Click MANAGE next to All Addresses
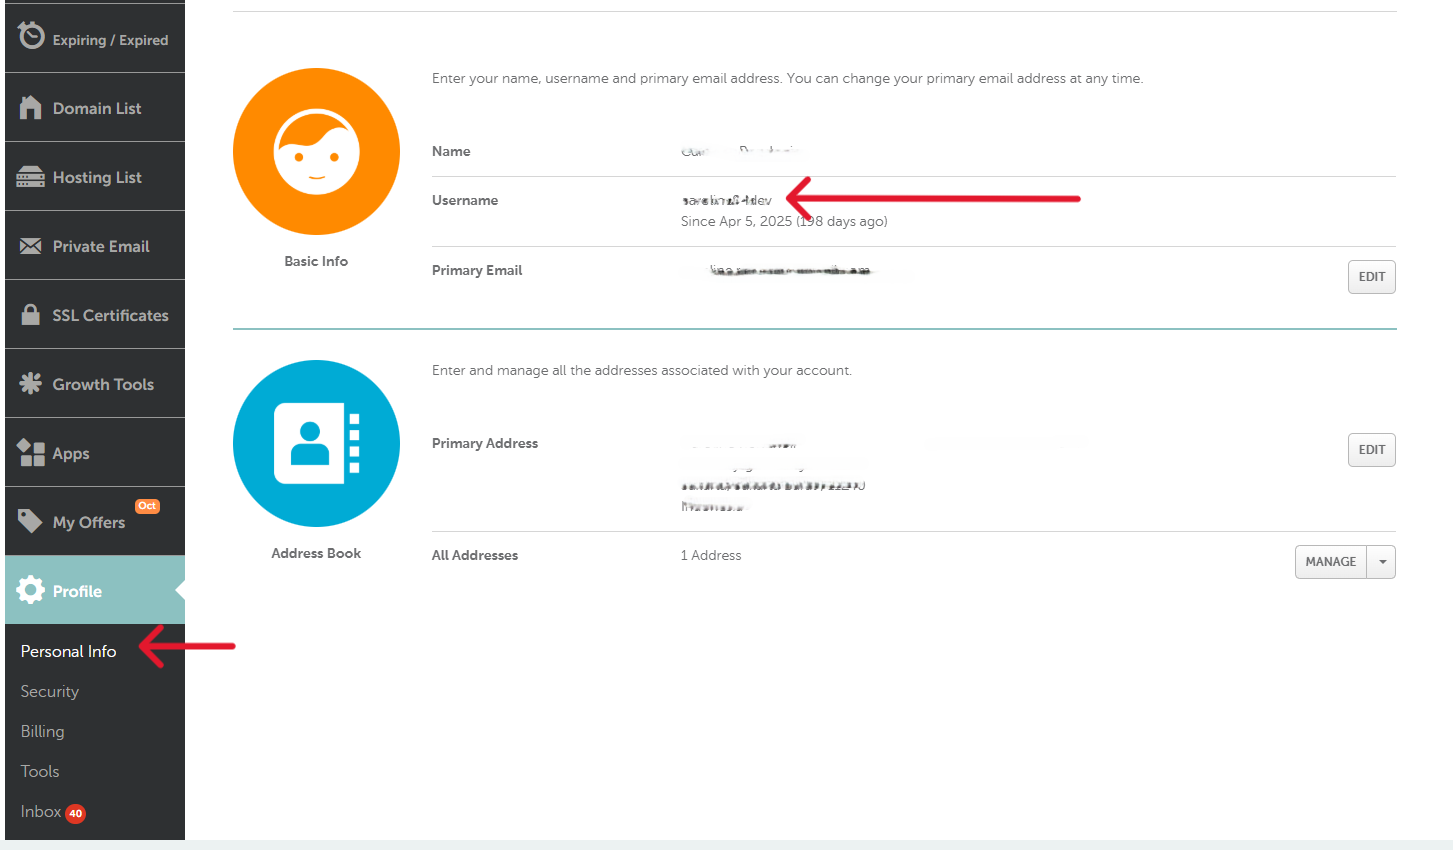This screenshot has height=850, width=1453. tap(1330, 561)
